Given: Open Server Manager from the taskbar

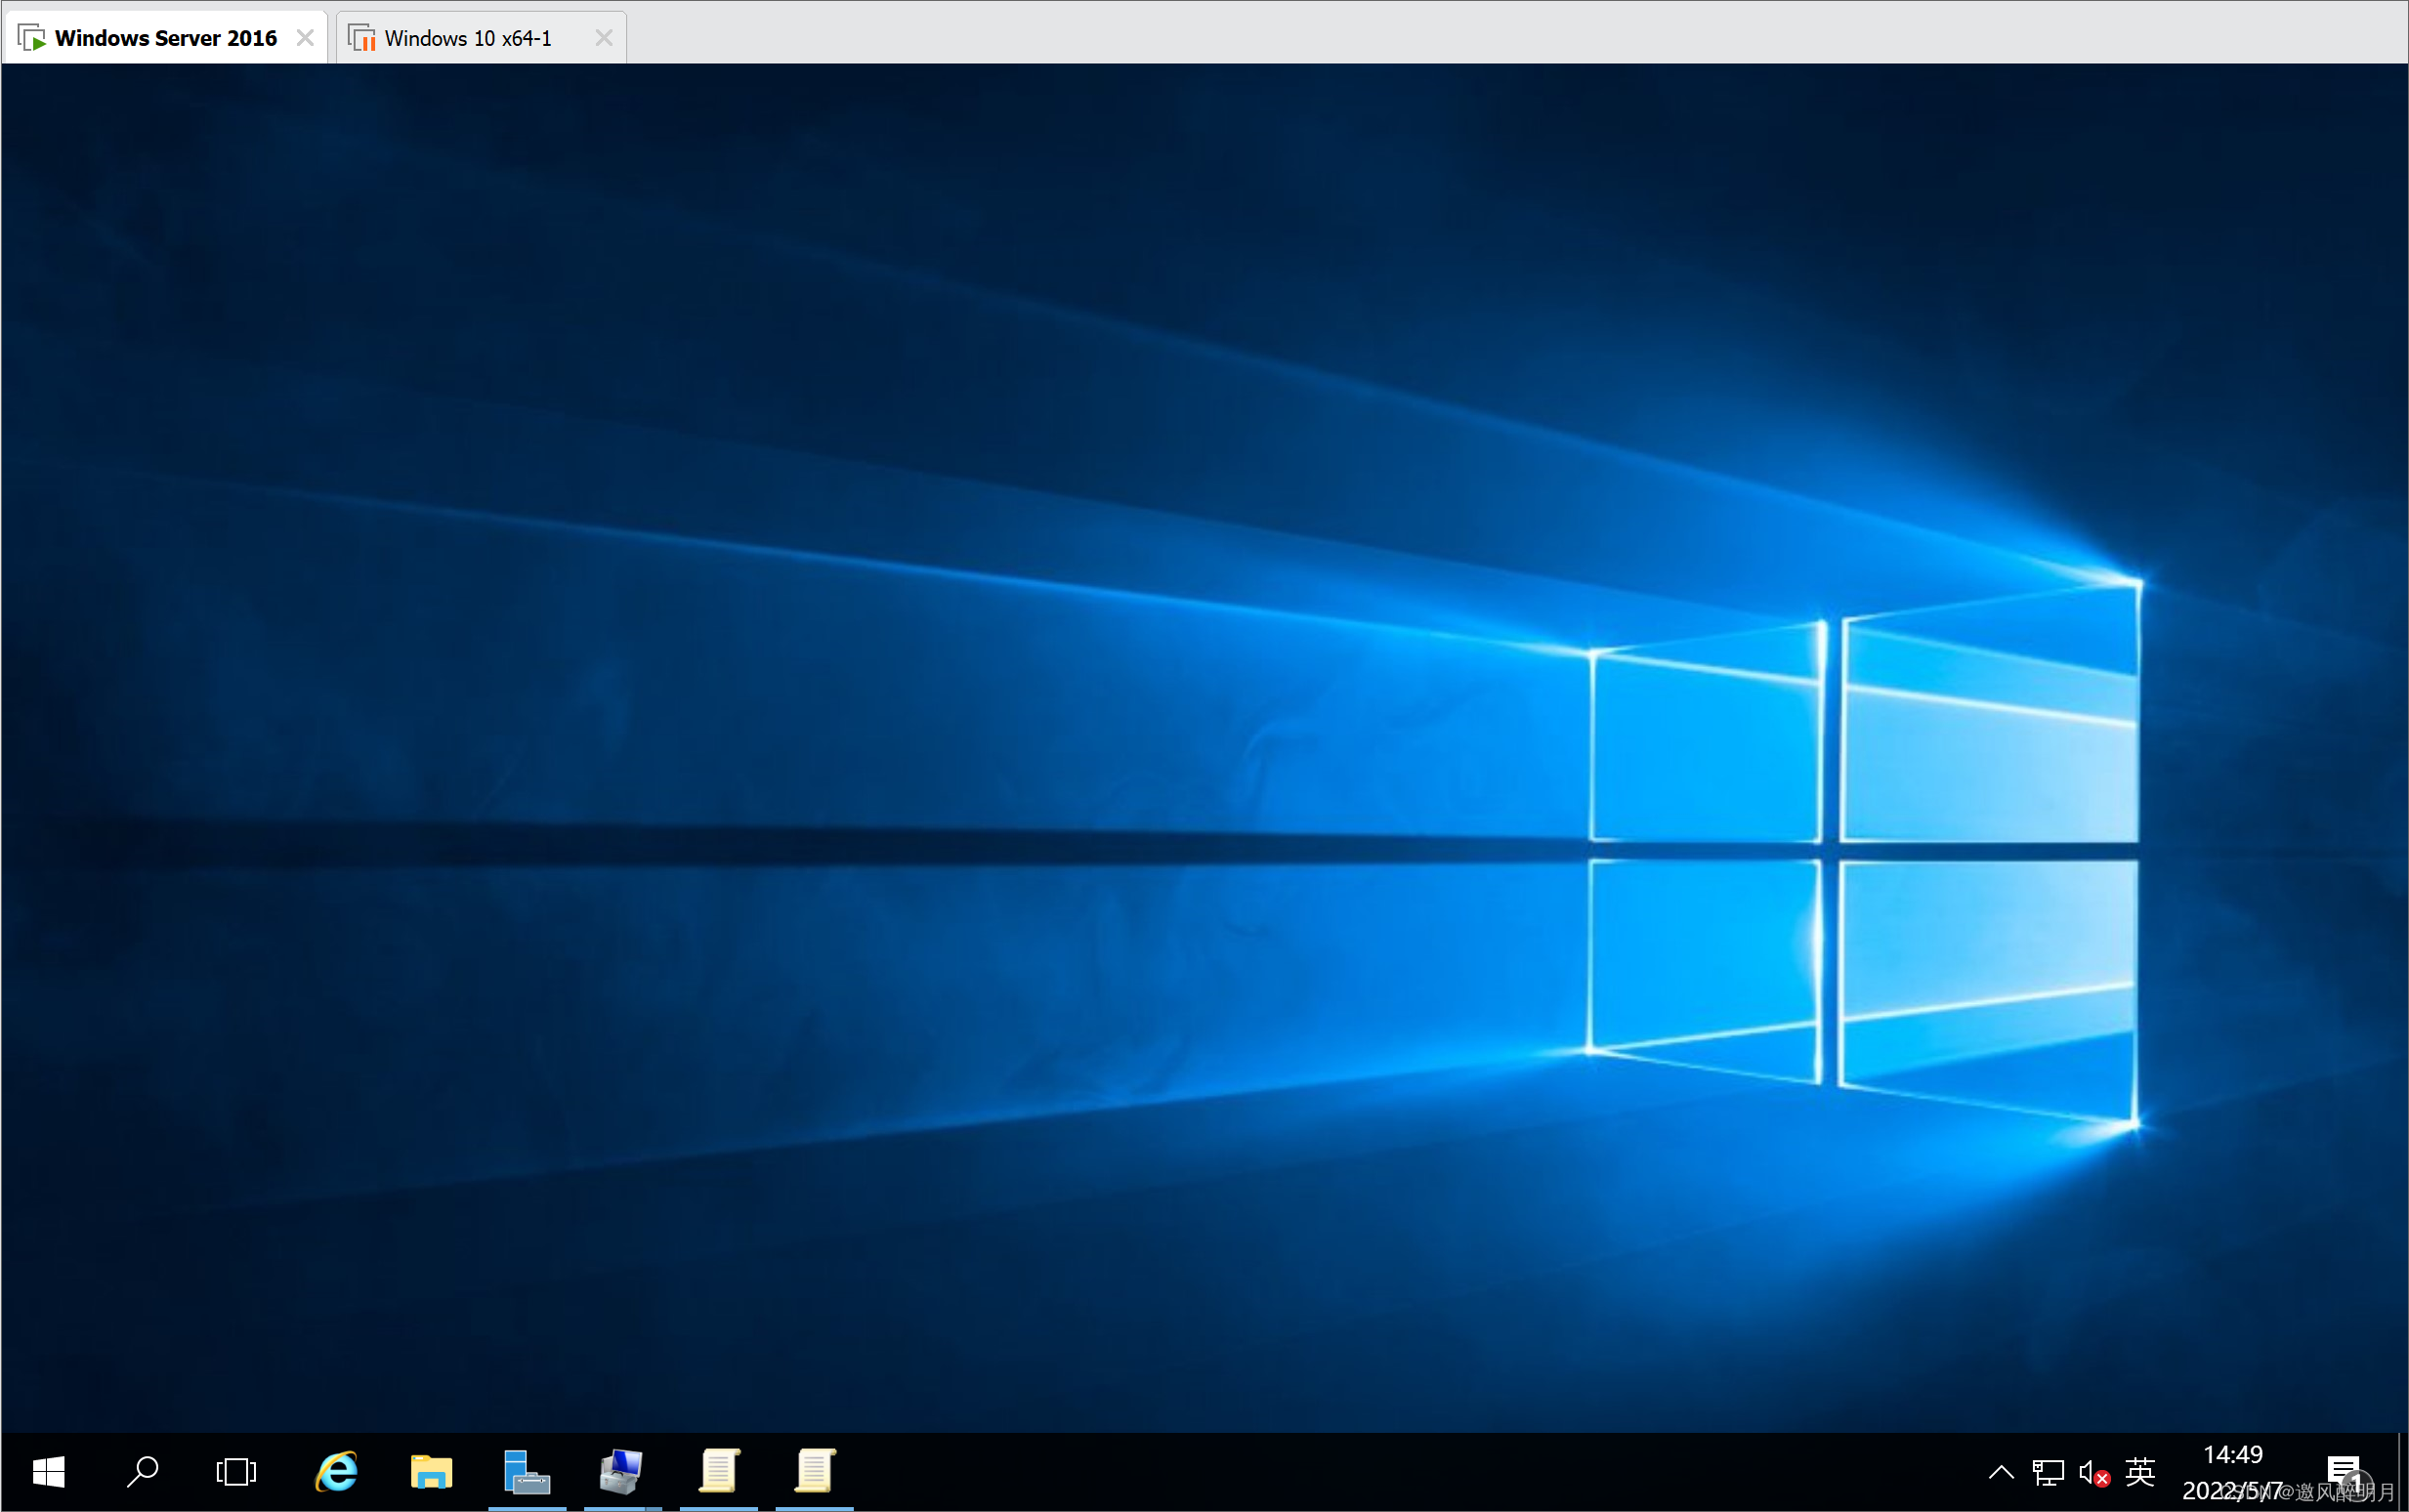Looking at the screenshot, I should (x=527, y=1471).
